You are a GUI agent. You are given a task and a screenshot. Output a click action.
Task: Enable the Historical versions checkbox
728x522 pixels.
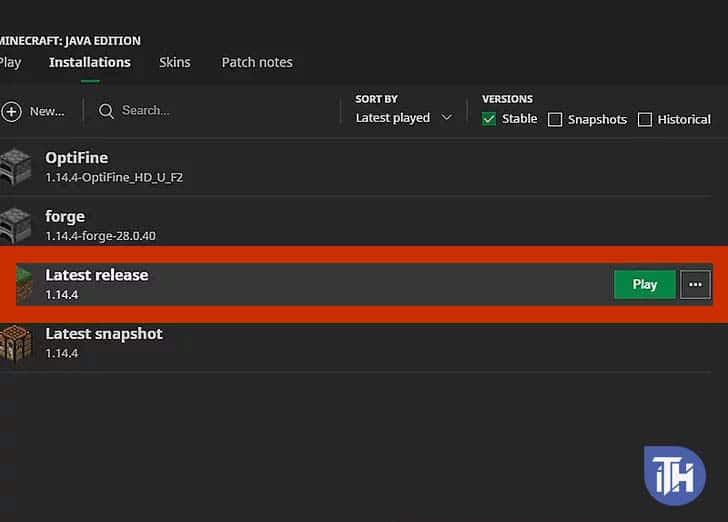[x=645, y=120]
